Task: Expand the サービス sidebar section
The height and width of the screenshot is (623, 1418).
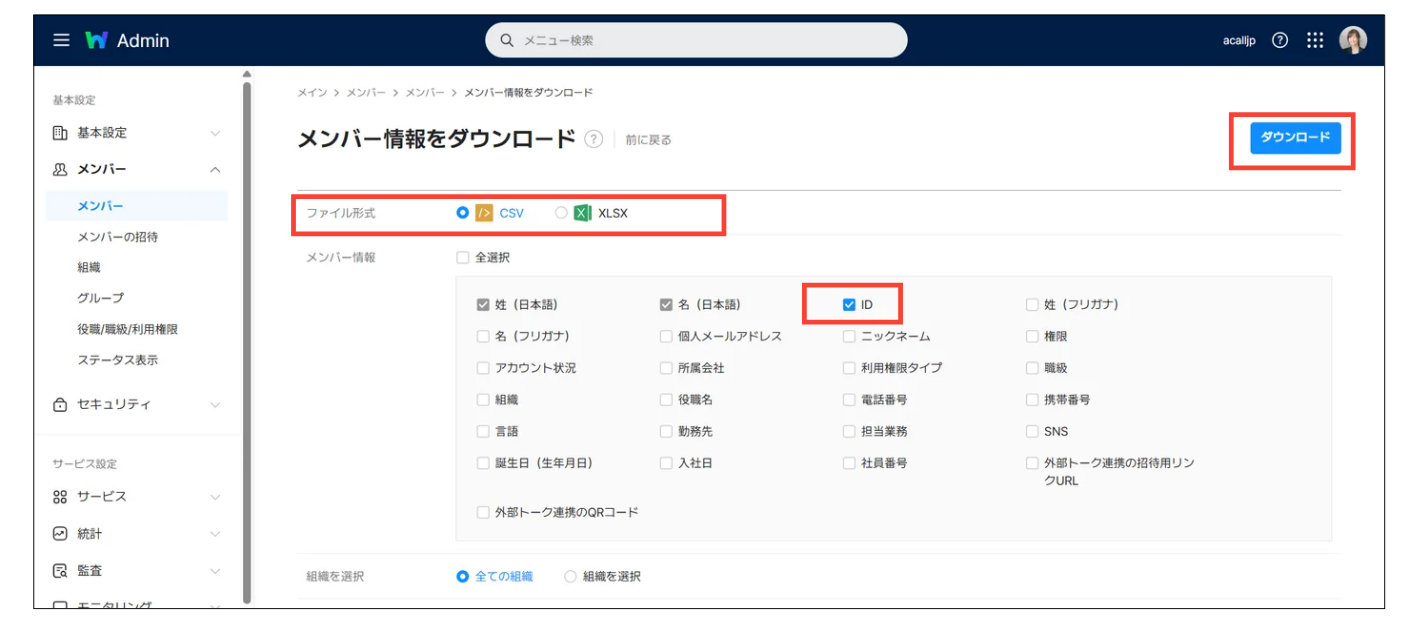Action: (x=215, y=497)
